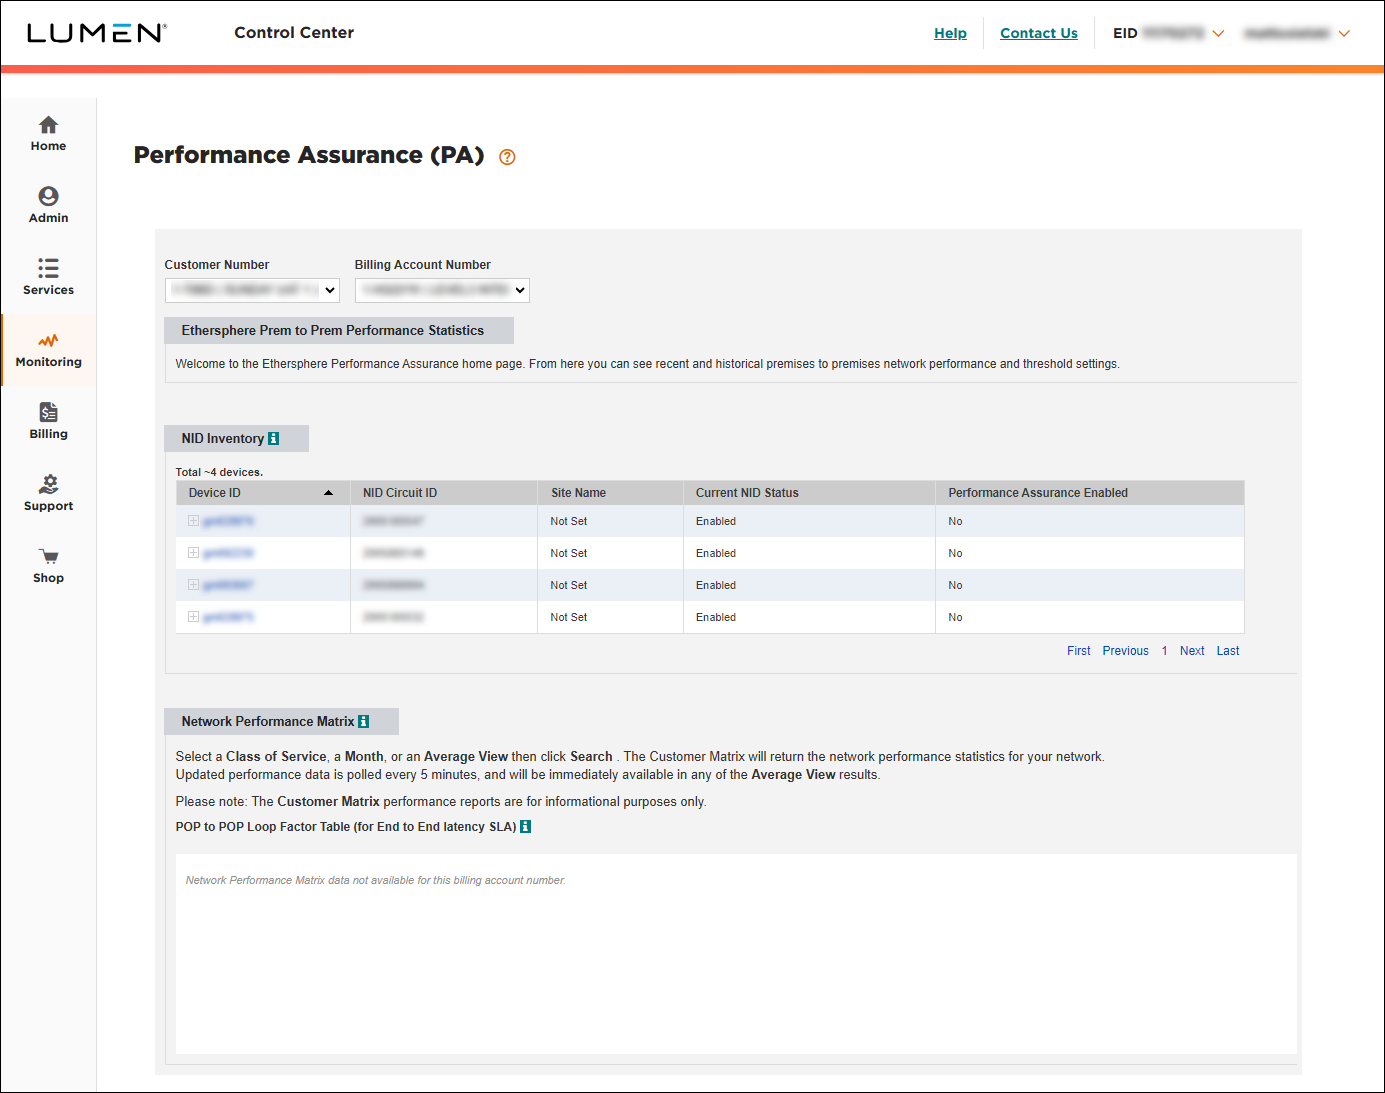Click page number 1 in pagination

(1164, 651)
